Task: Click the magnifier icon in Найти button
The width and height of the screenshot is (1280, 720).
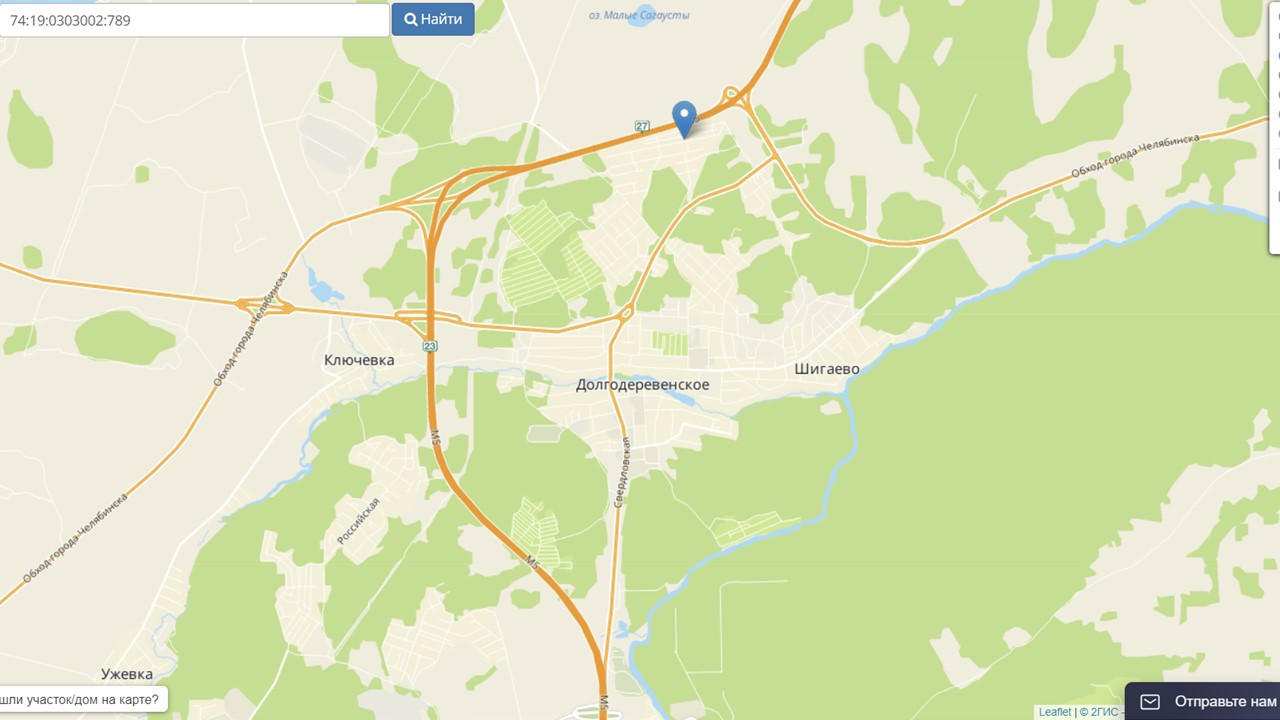Action: (410, 19)
